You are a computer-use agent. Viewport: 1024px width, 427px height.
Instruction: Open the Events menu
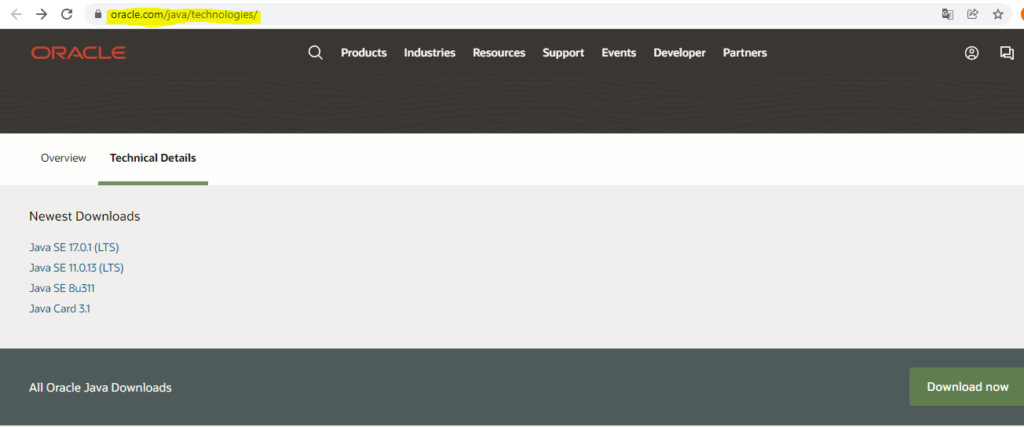pyautogui.click(x=618, y=53)
